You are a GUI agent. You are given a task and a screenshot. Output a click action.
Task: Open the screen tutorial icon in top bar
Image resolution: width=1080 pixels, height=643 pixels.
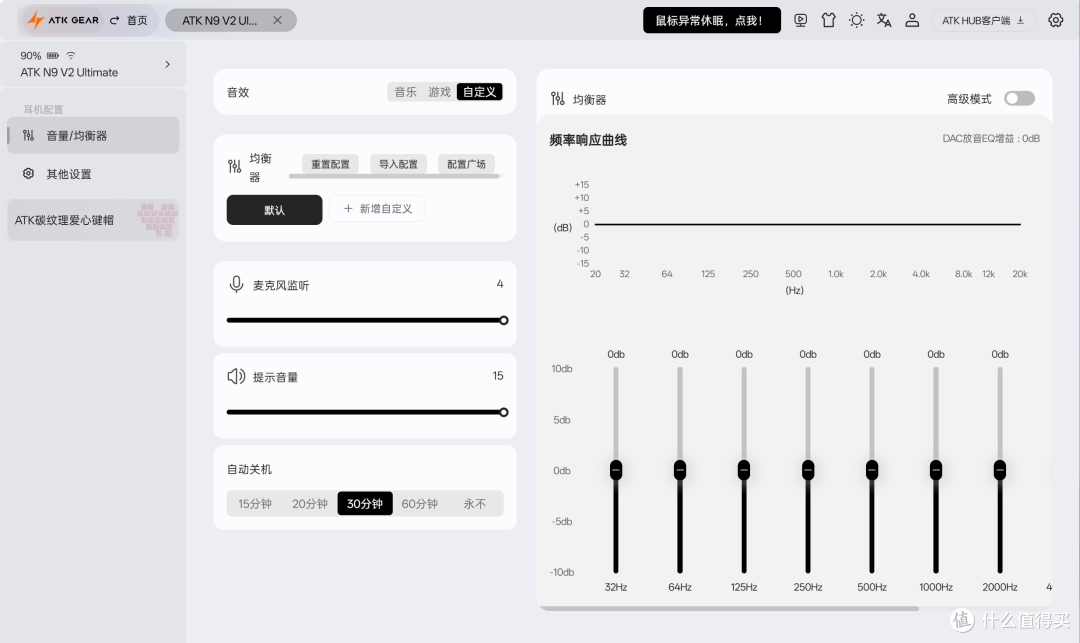point(800,21)
